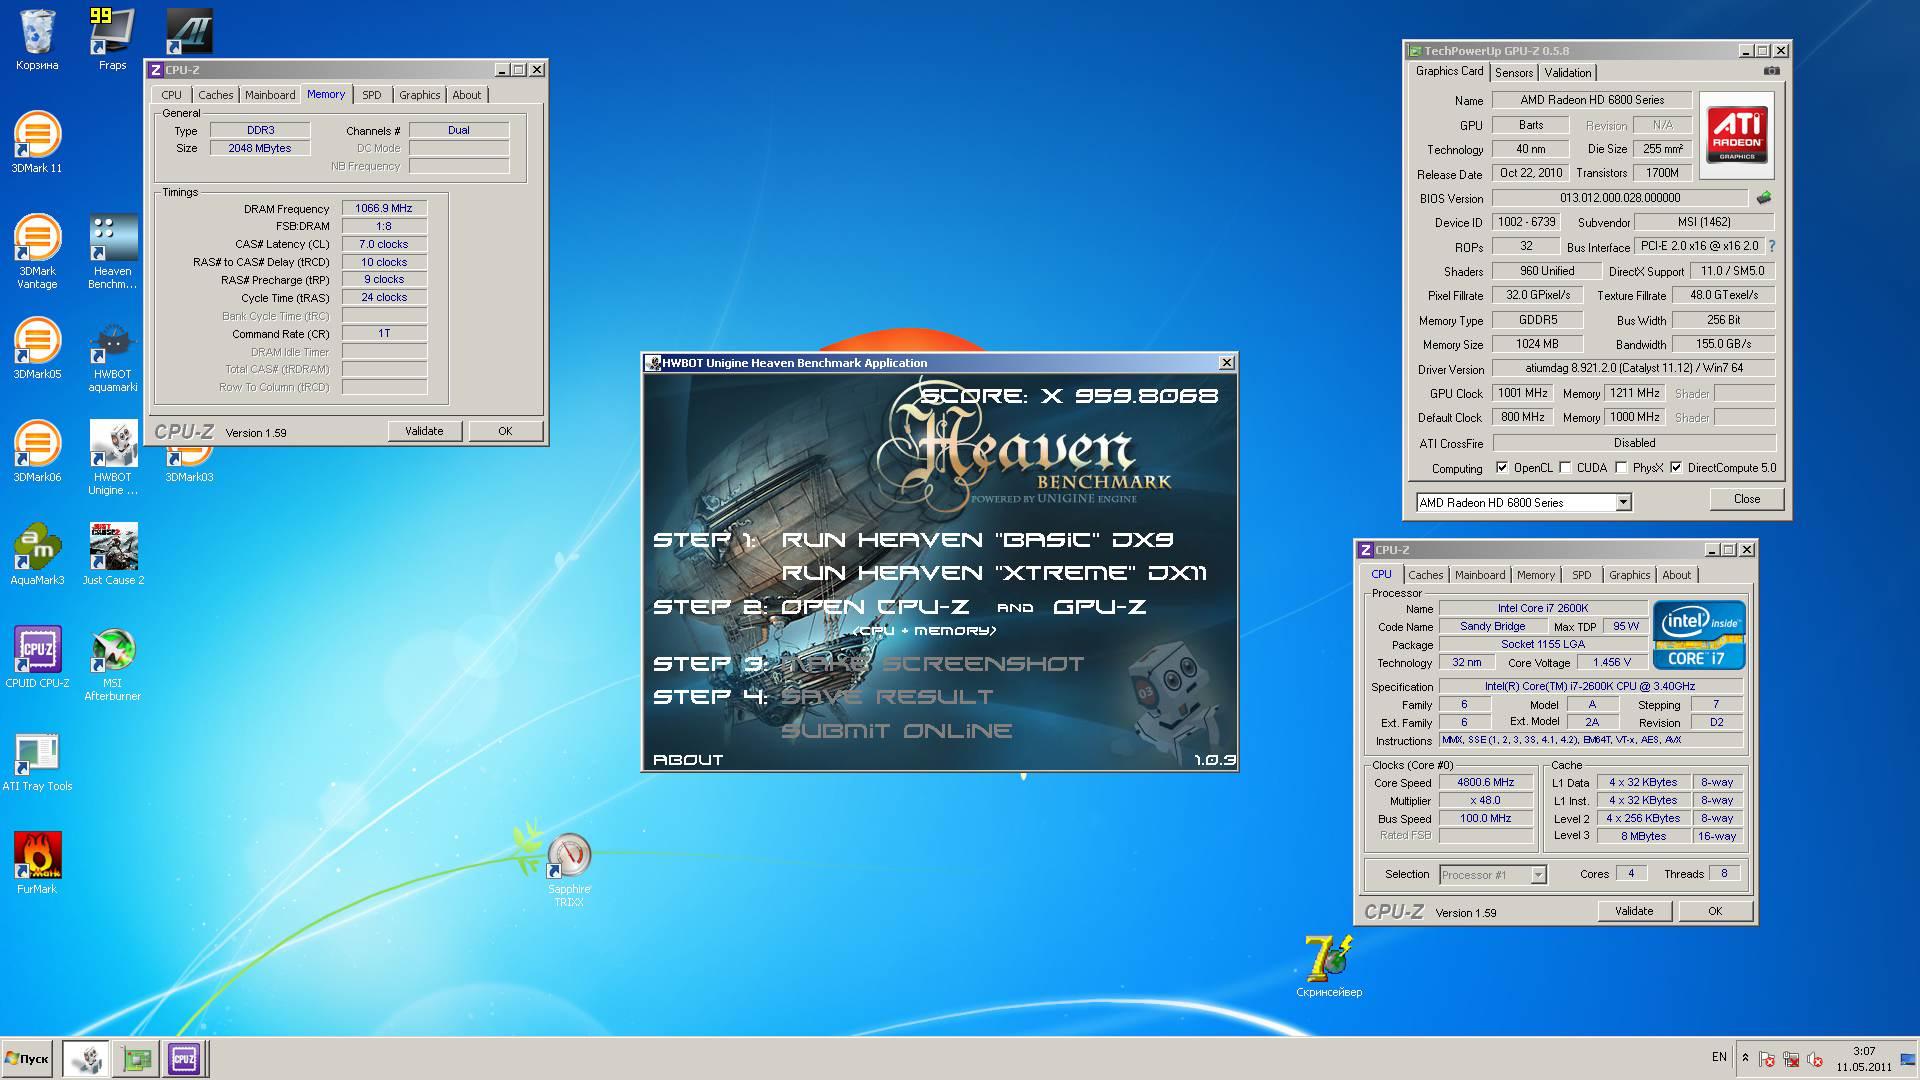Toggle the DirectCompute 5.0 checkbox
The height and width of the screenshot is (1080, 1920).
point(1676,468)
